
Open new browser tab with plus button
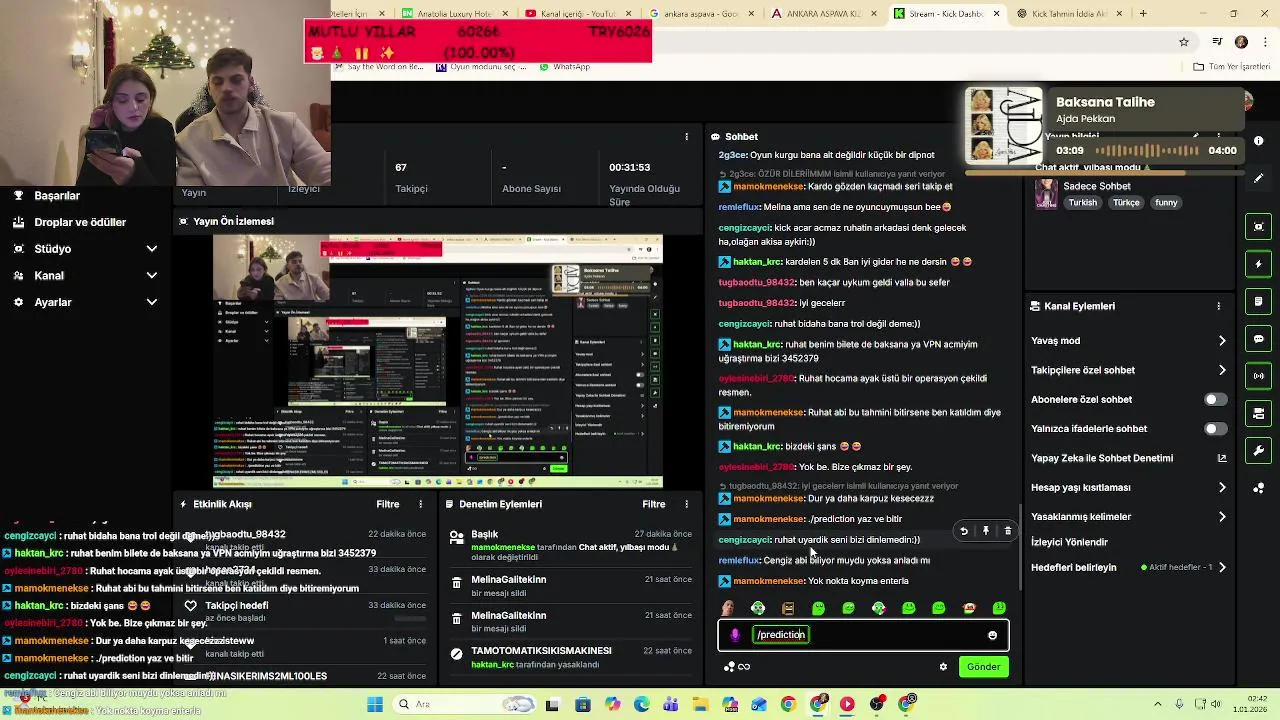coord(1143,13)
